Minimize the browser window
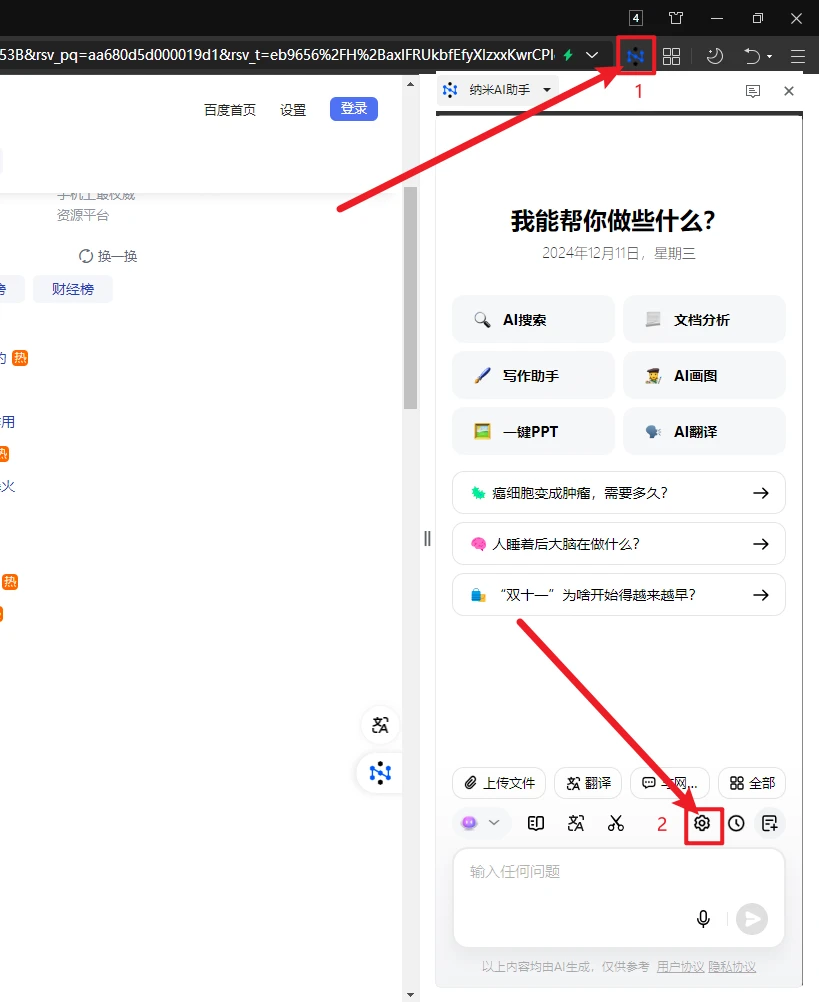The height and width of the screenshot is (1002, 819). click(x=717, y=18)
